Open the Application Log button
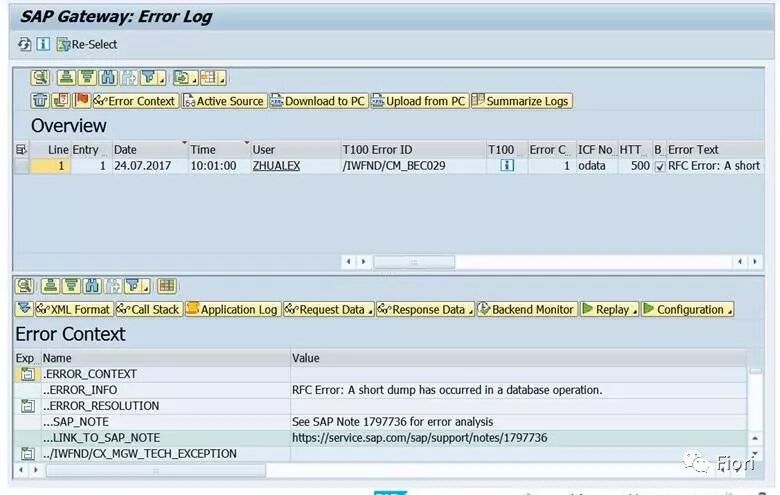 tap(233, 309)
